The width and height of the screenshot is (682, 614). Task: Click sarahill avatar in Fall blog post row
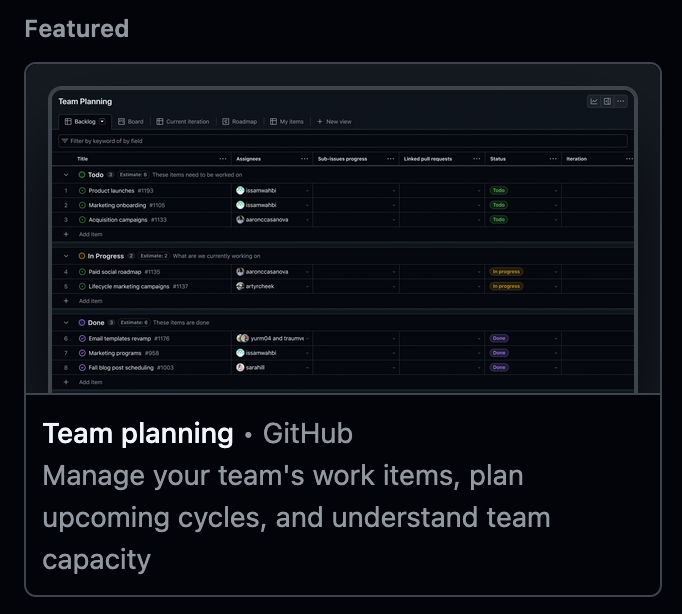(x=240, y=367)
